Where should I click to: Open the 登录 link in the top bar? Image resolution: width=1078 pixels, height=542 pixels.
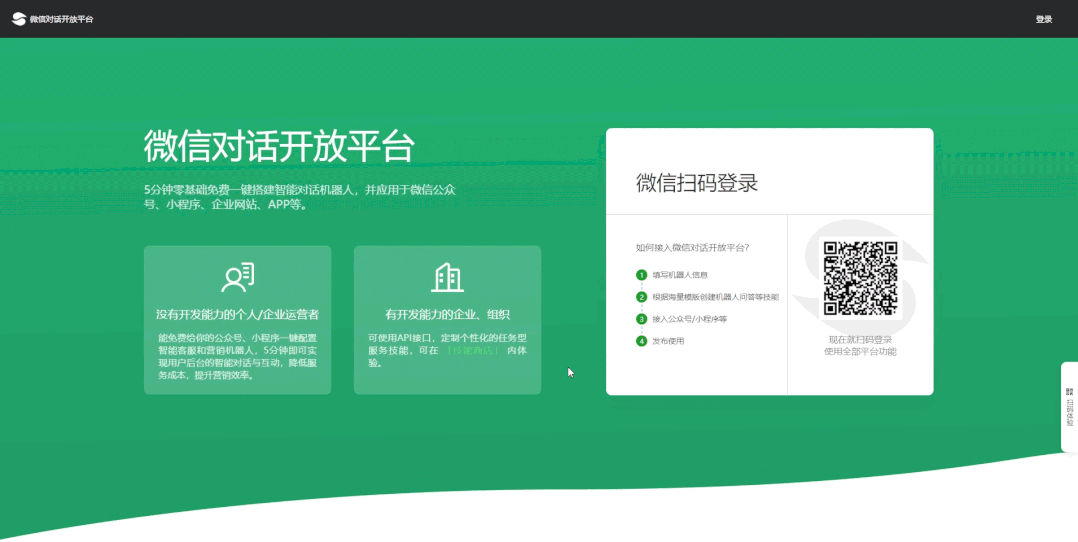pyautogui.click(x=1044, y=19)
